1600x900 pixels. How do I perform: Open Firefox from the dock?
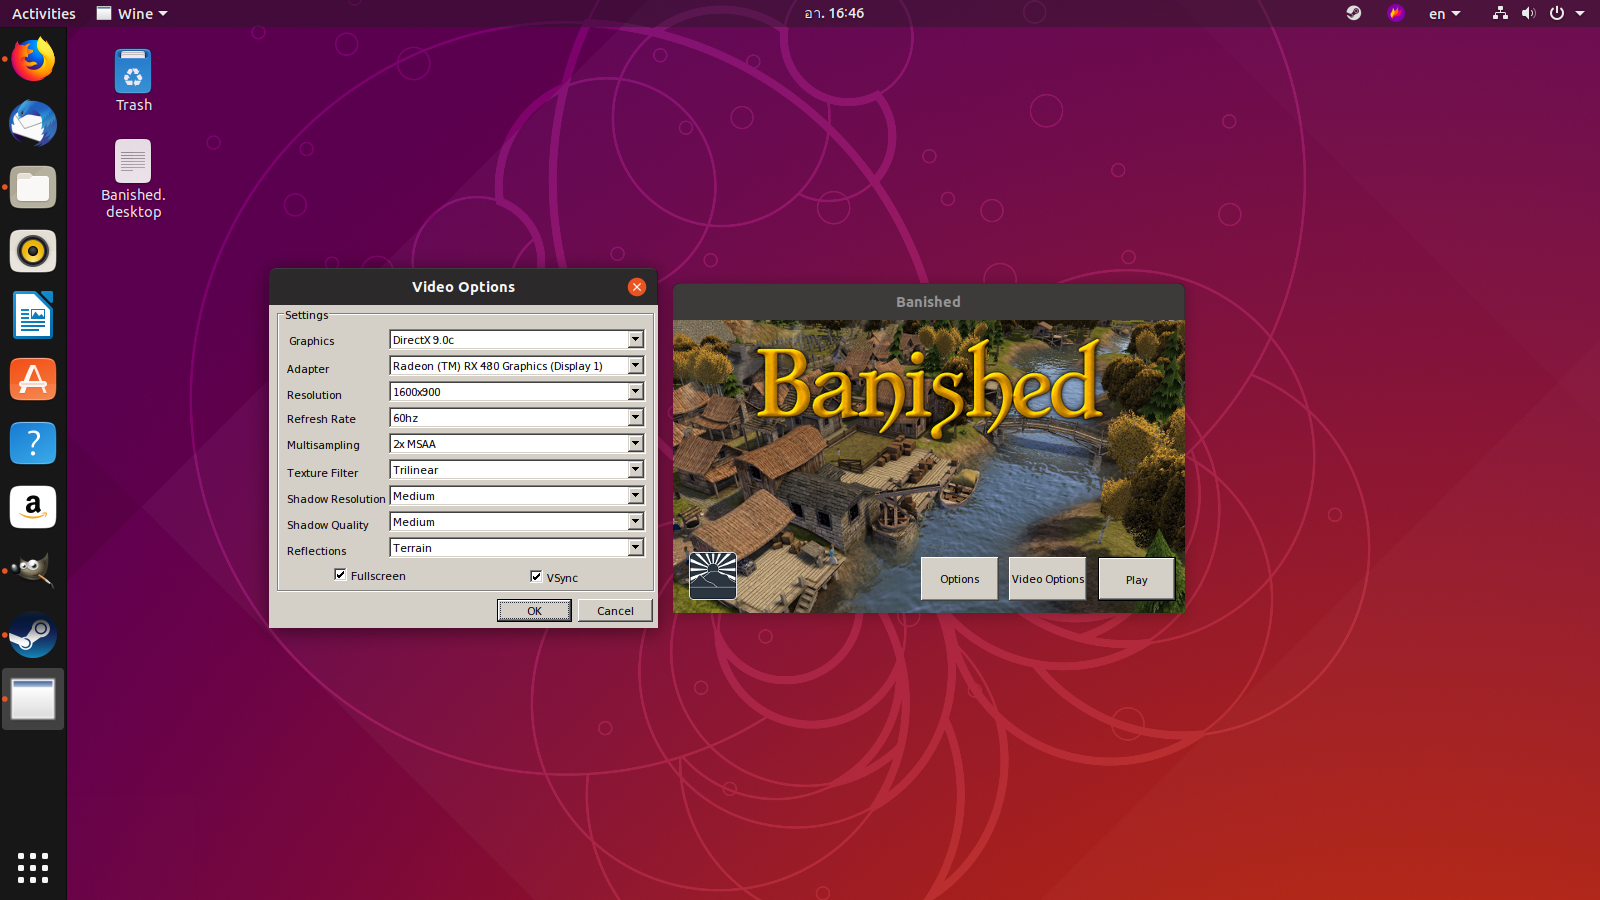[x=33, y=59]
